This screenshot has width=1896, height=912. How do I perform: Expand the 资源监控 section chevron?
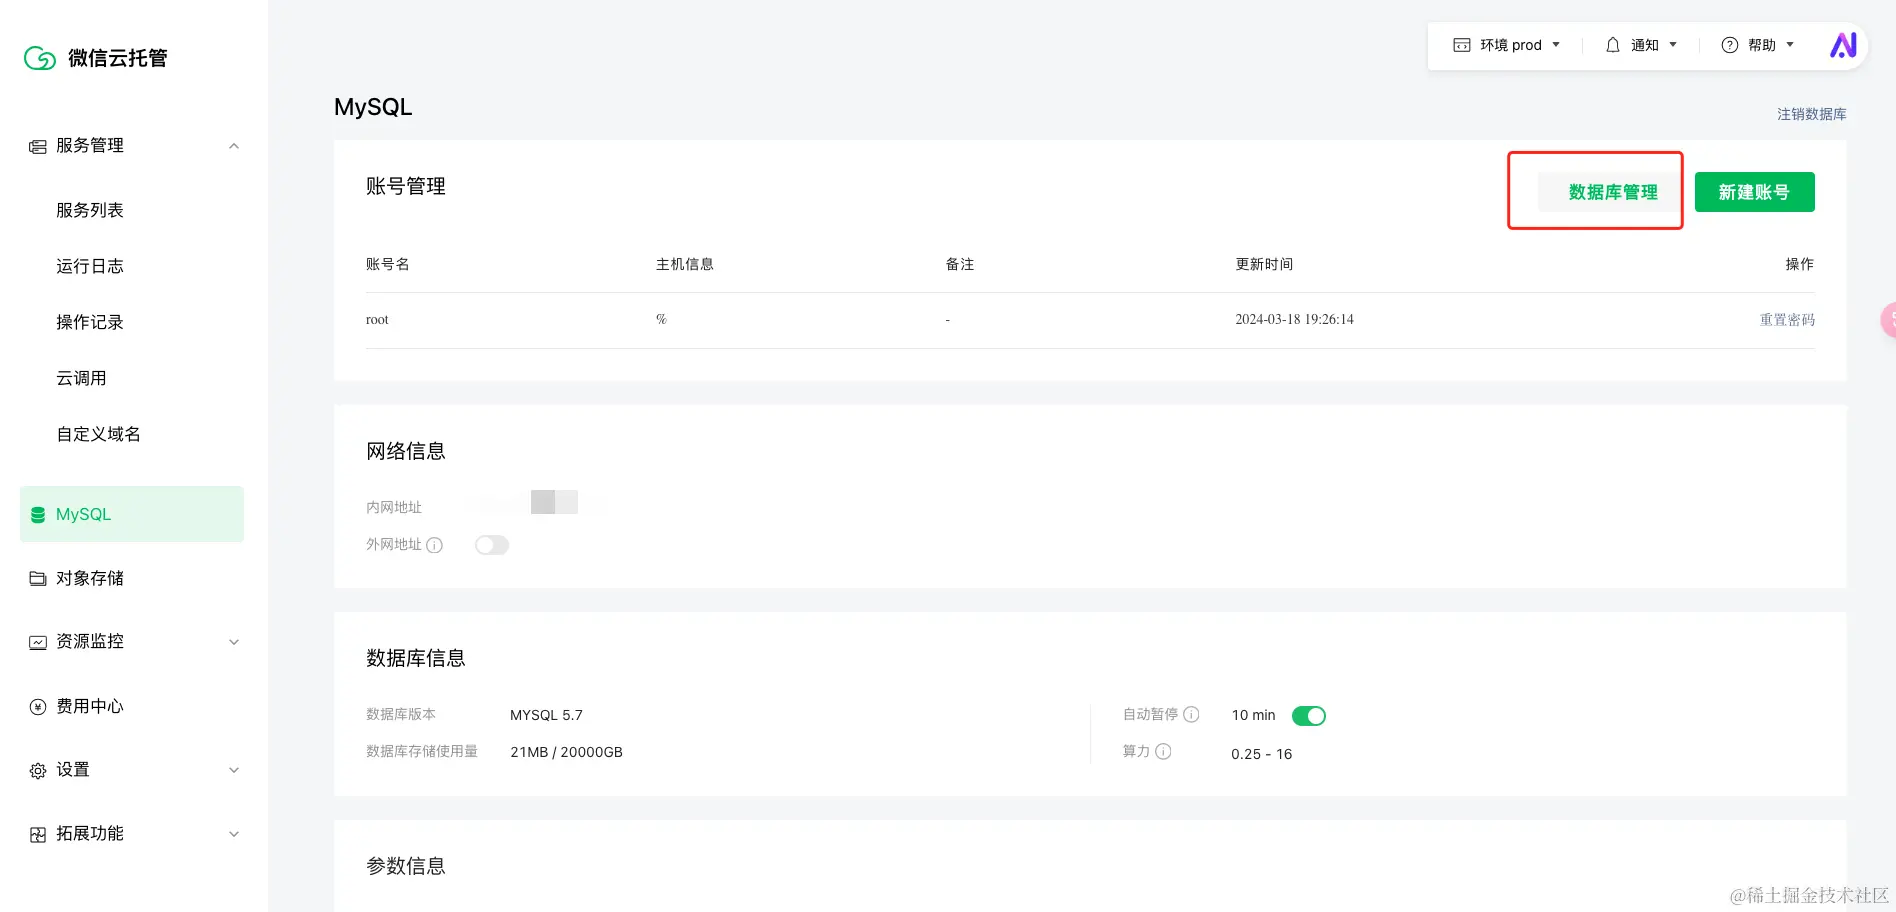(x=234, y=642)
